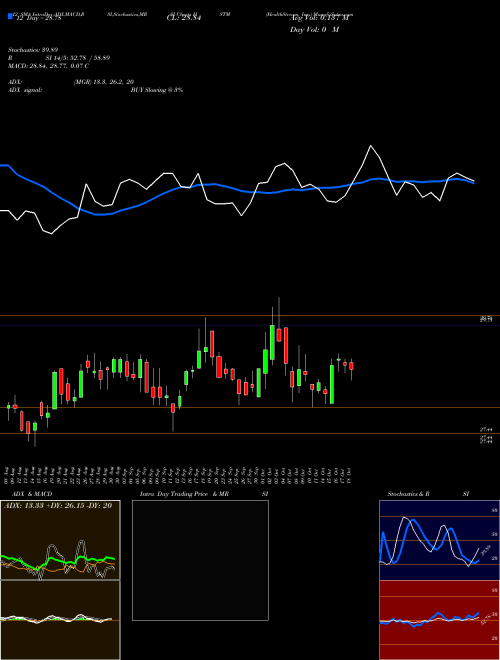
Task: Select the 'SI 14/3: 52.78 / 58.89' readout
Action: [x=78, y=58]
